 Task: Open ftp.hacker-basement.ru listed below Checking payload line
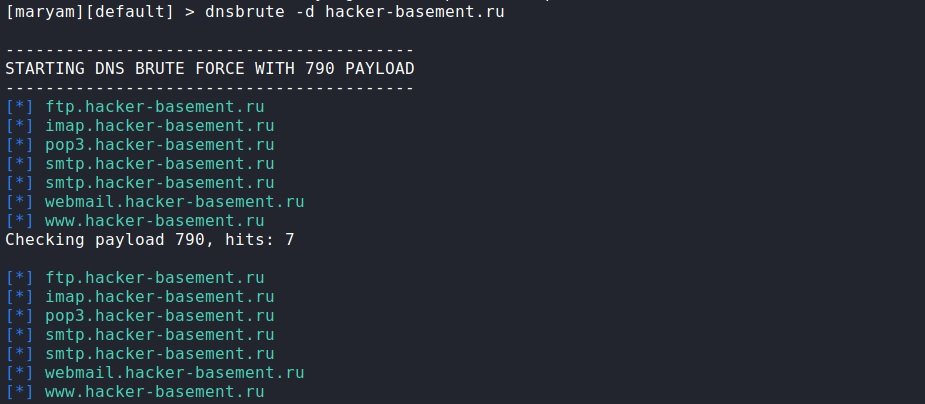[155, 277]
